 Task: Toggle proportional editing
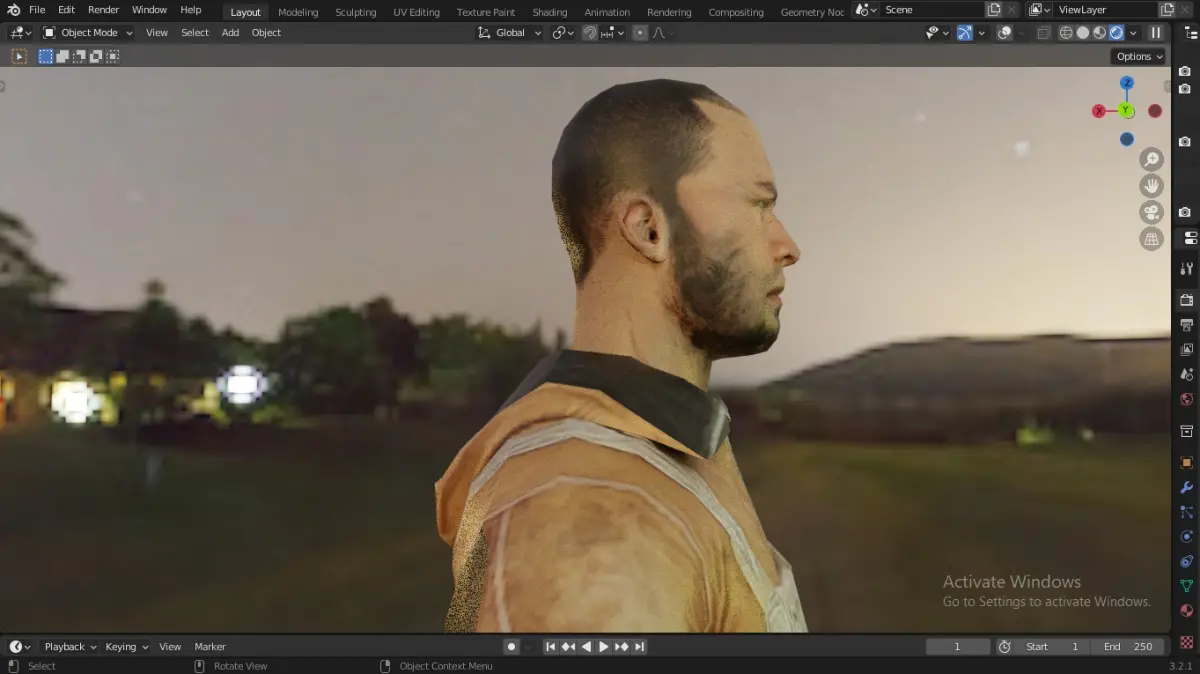(x=640, y=32)
